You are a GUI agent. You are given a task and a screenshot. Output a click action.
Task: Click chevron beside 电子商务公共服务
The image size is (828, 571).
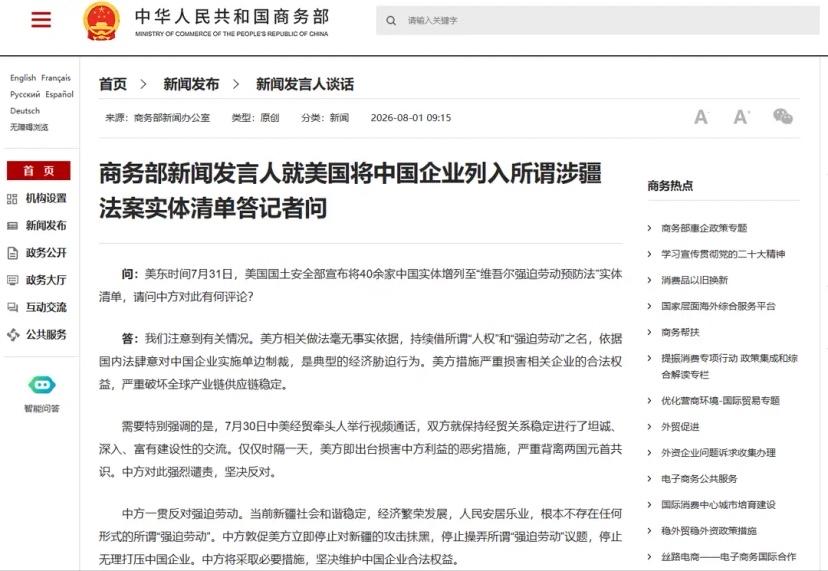650,479
